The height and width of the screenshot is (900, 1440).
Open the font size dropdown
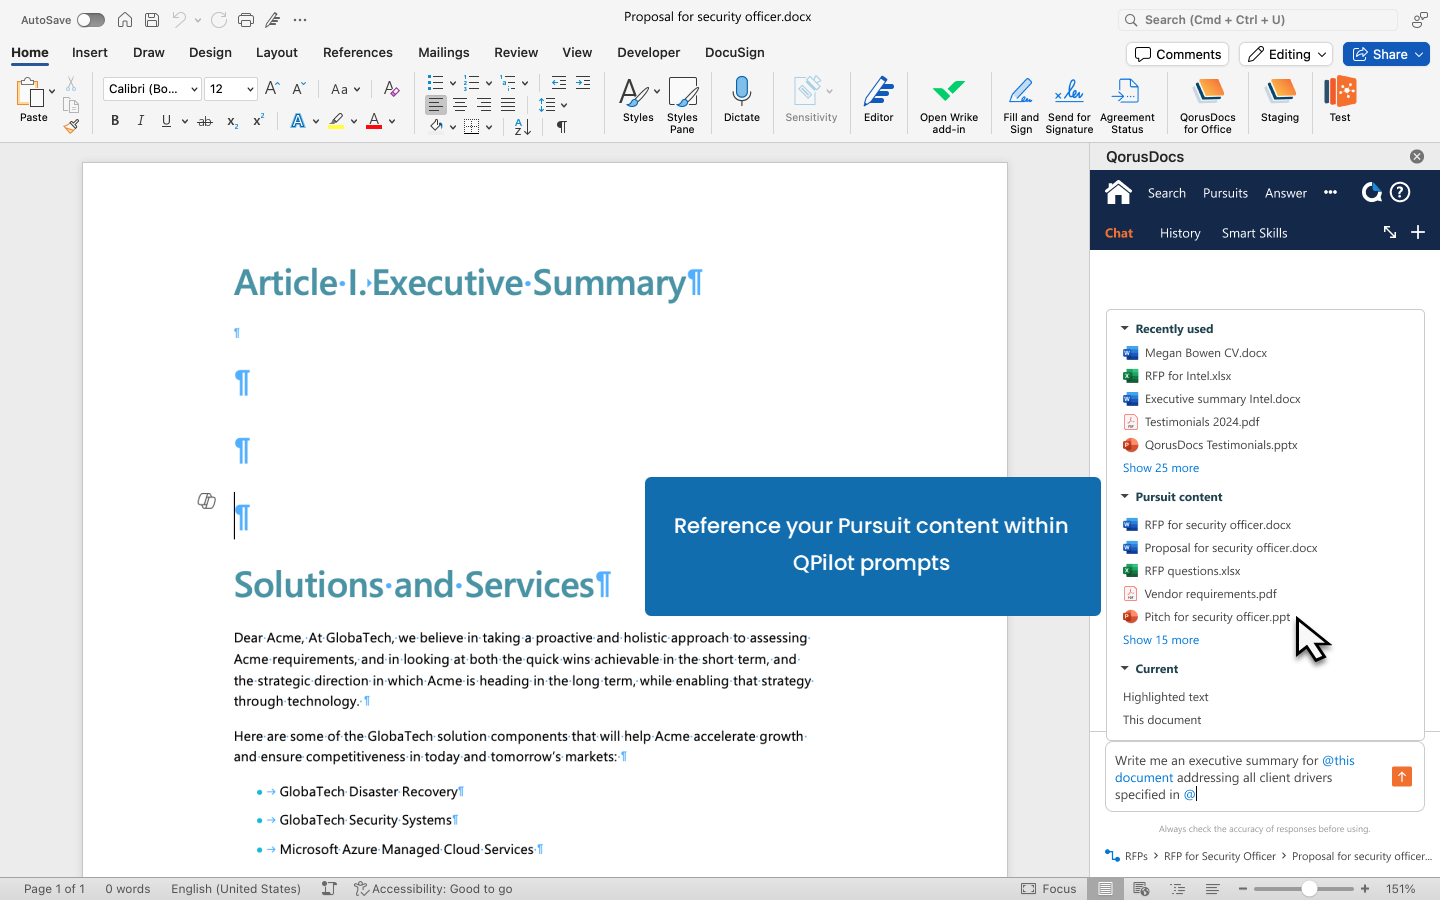[250, 89]
